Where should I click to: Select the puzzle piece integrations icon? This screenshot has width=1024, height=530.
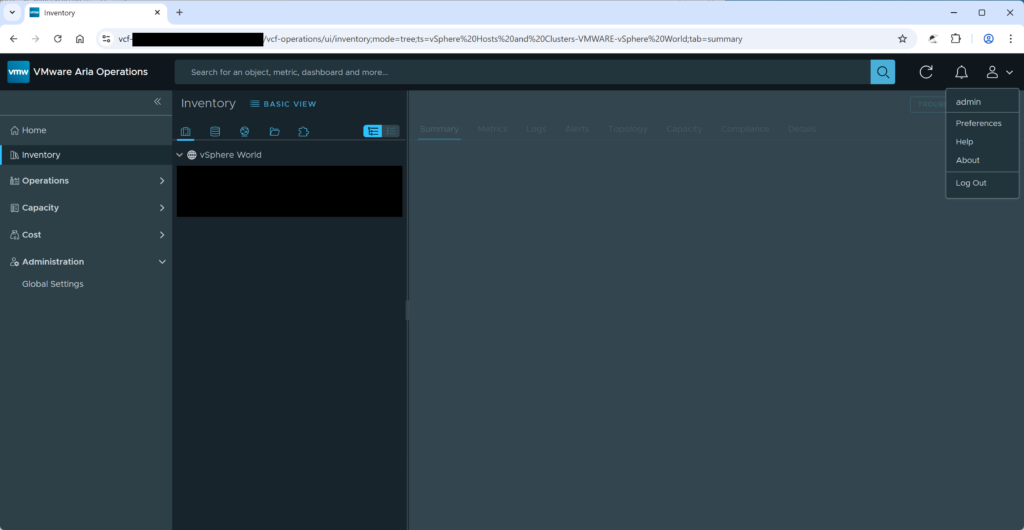click(303, 131)
